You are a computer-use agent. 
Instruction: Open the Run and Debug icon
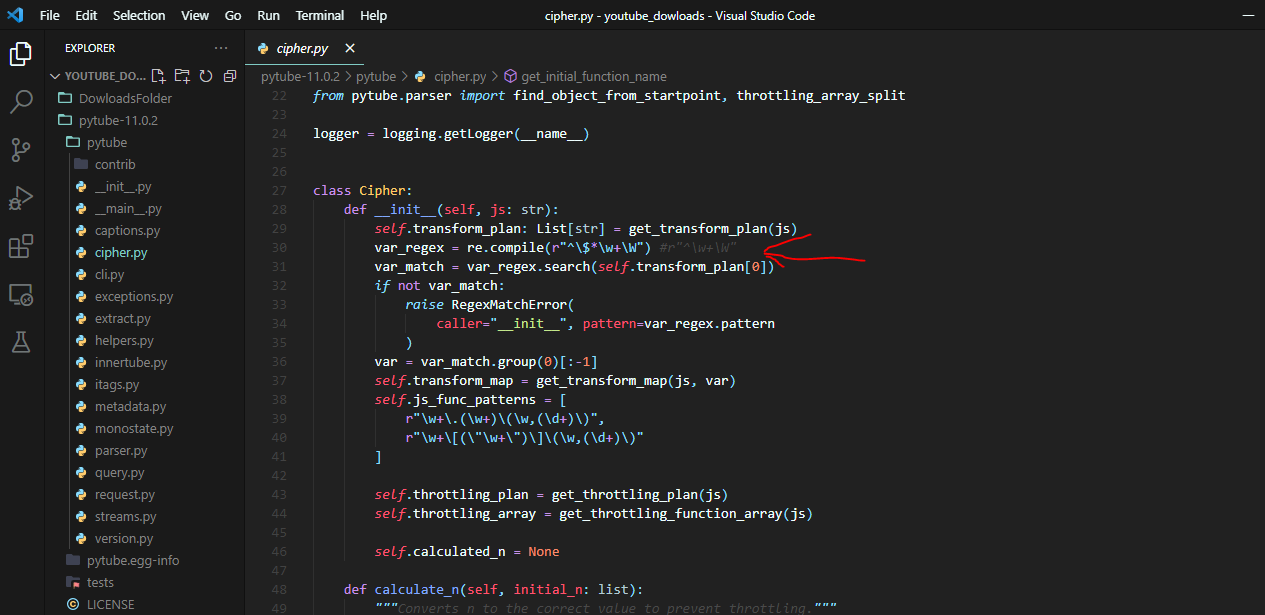(x=20, y=198)
